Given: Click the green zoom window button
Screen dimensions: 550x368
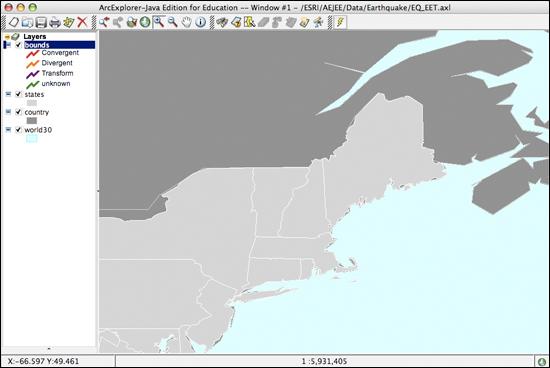Looking at the screenshot, I should (x=32, y=7).
